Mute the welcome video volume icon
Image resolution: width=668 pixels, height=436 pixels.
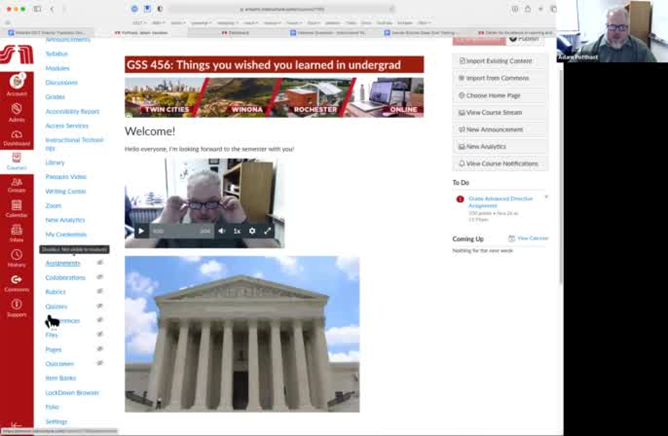click(x=222, y=231)
